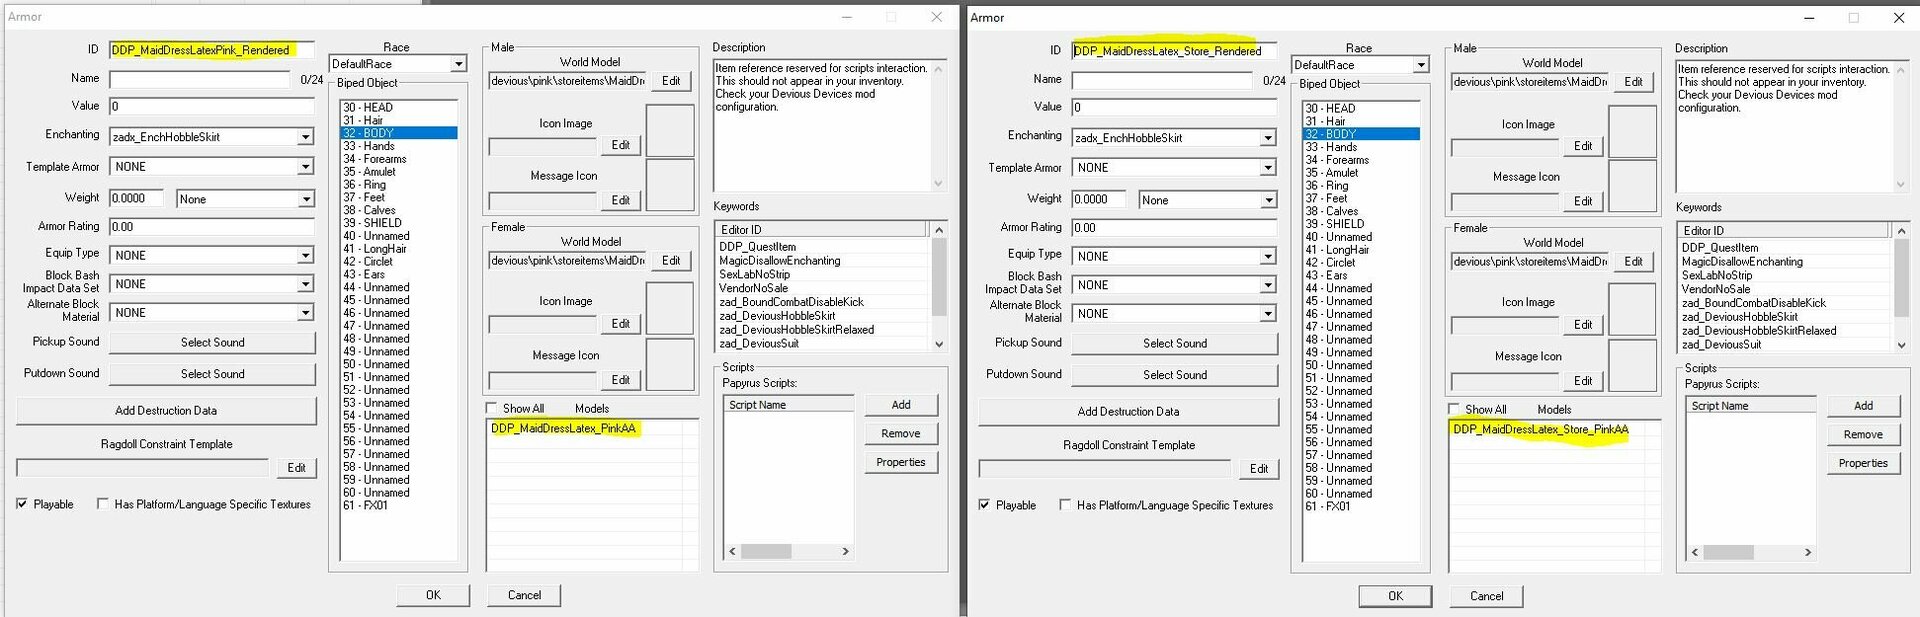Click Ragdoll Constraint Template Edit button, left window

296,468
